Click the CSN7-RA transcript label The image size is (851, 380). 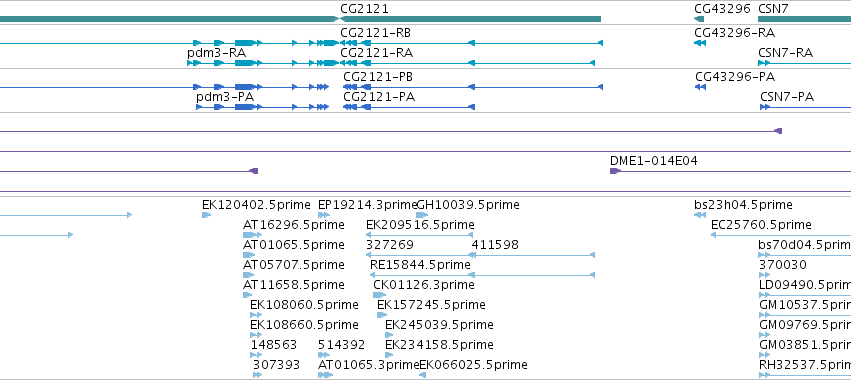point(785,53)
